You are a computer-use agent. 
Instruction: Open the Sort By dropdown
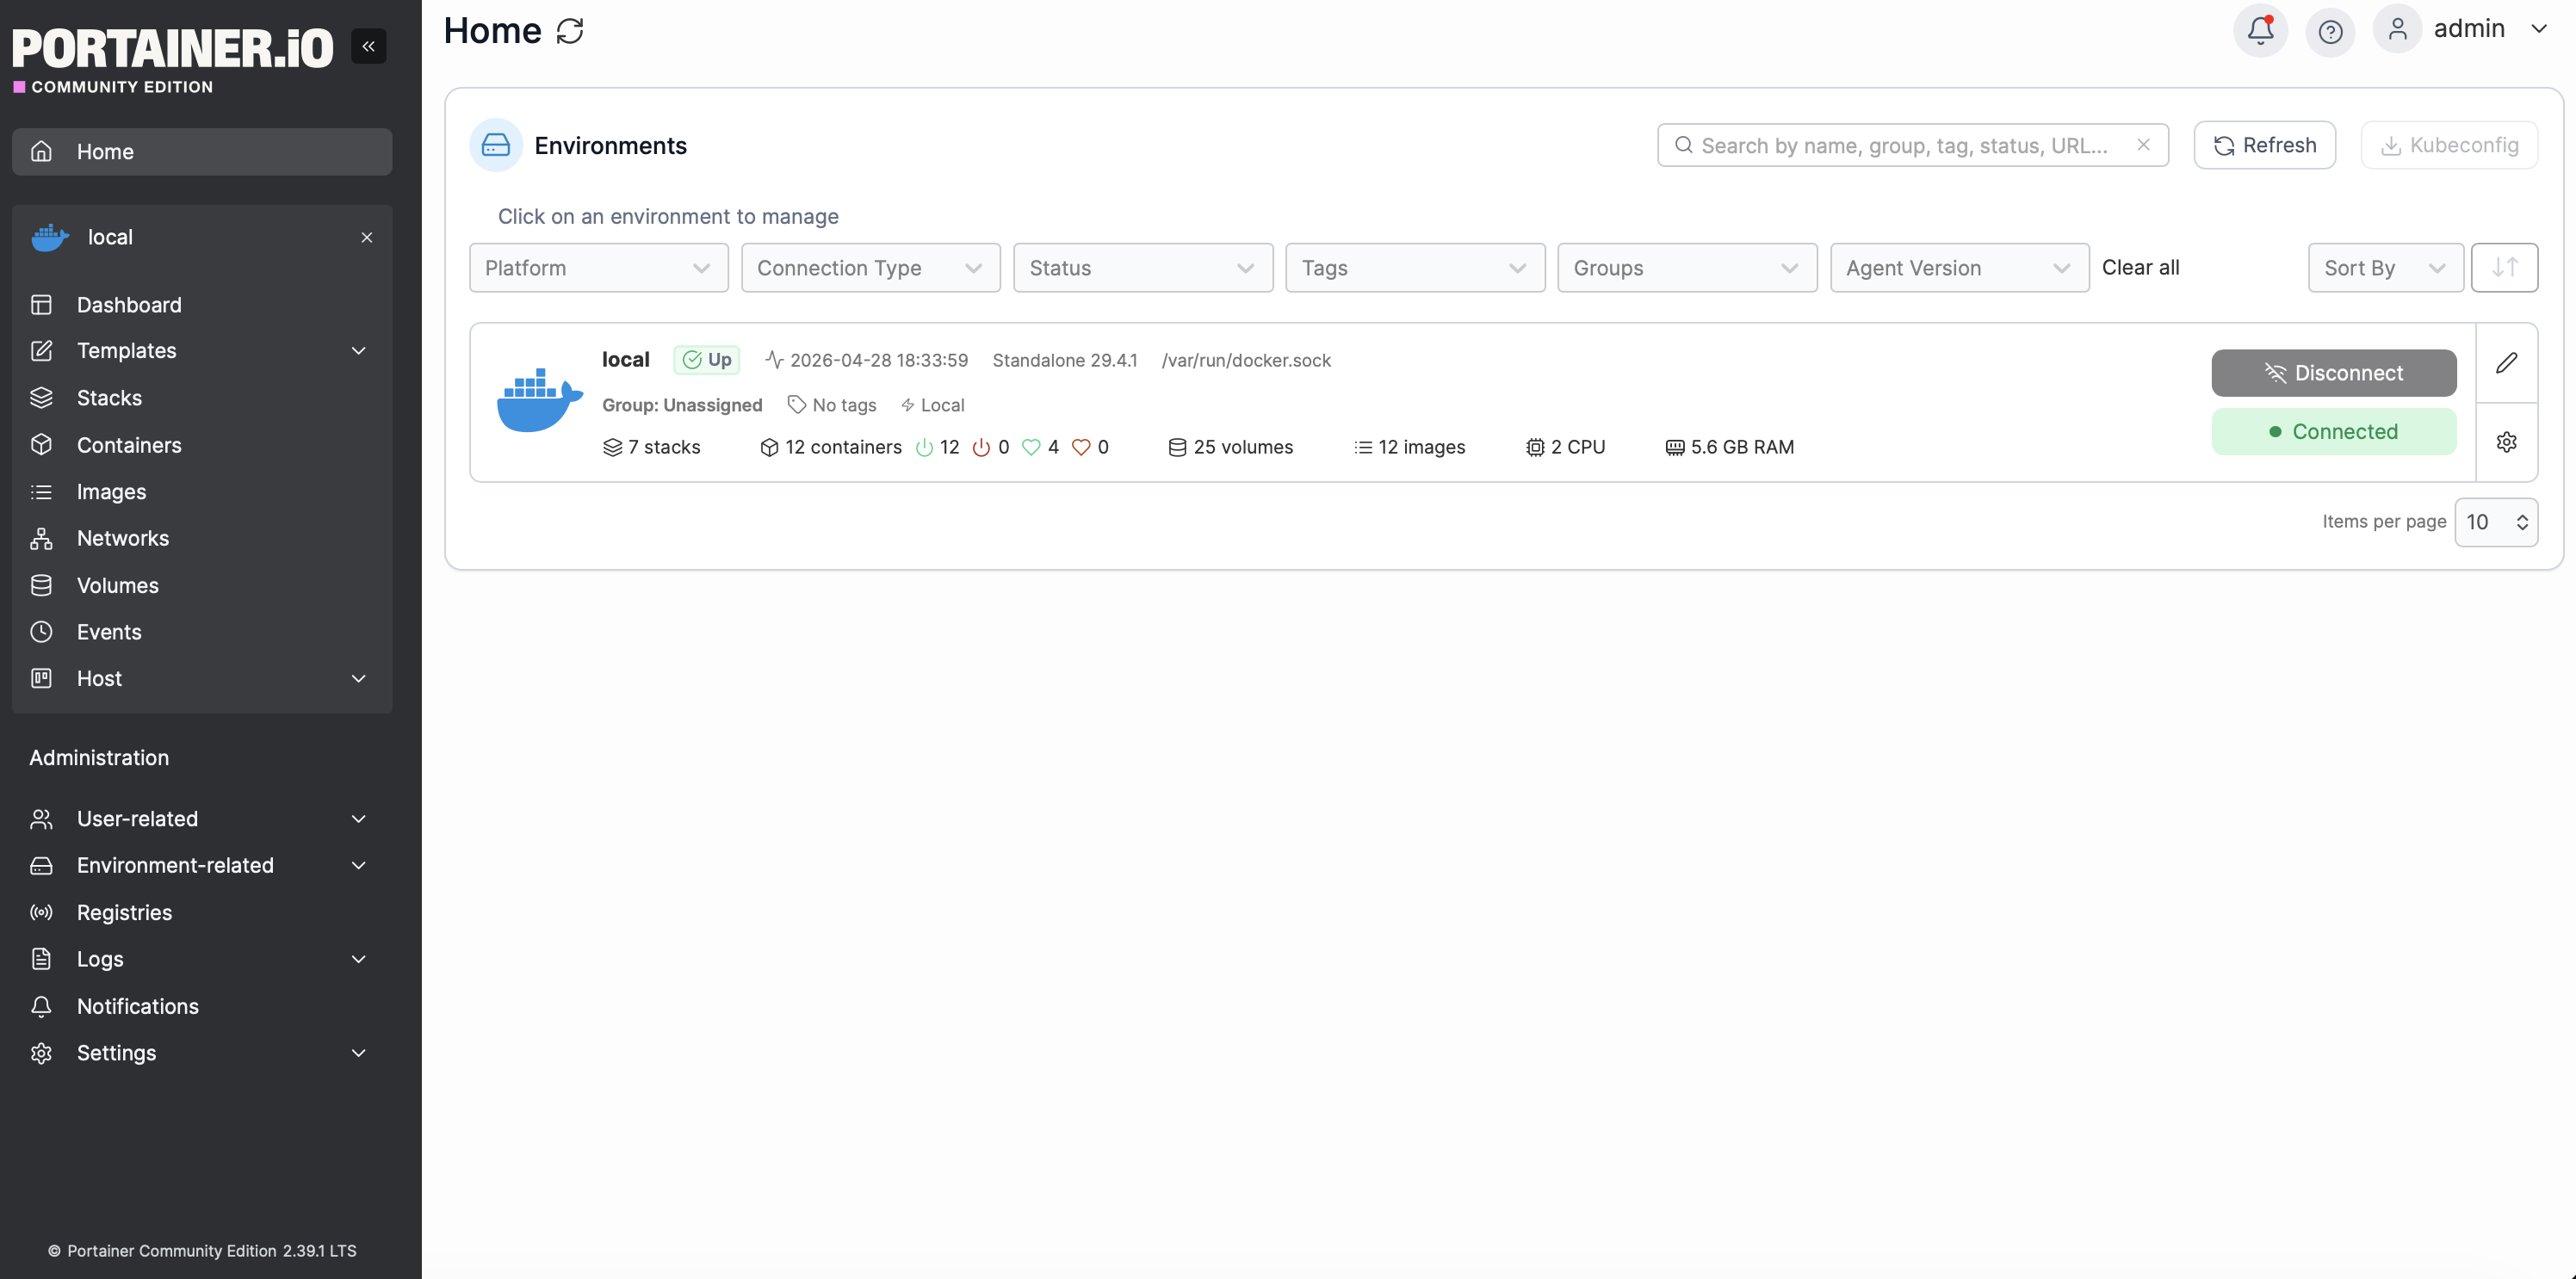click(2385, 268)
